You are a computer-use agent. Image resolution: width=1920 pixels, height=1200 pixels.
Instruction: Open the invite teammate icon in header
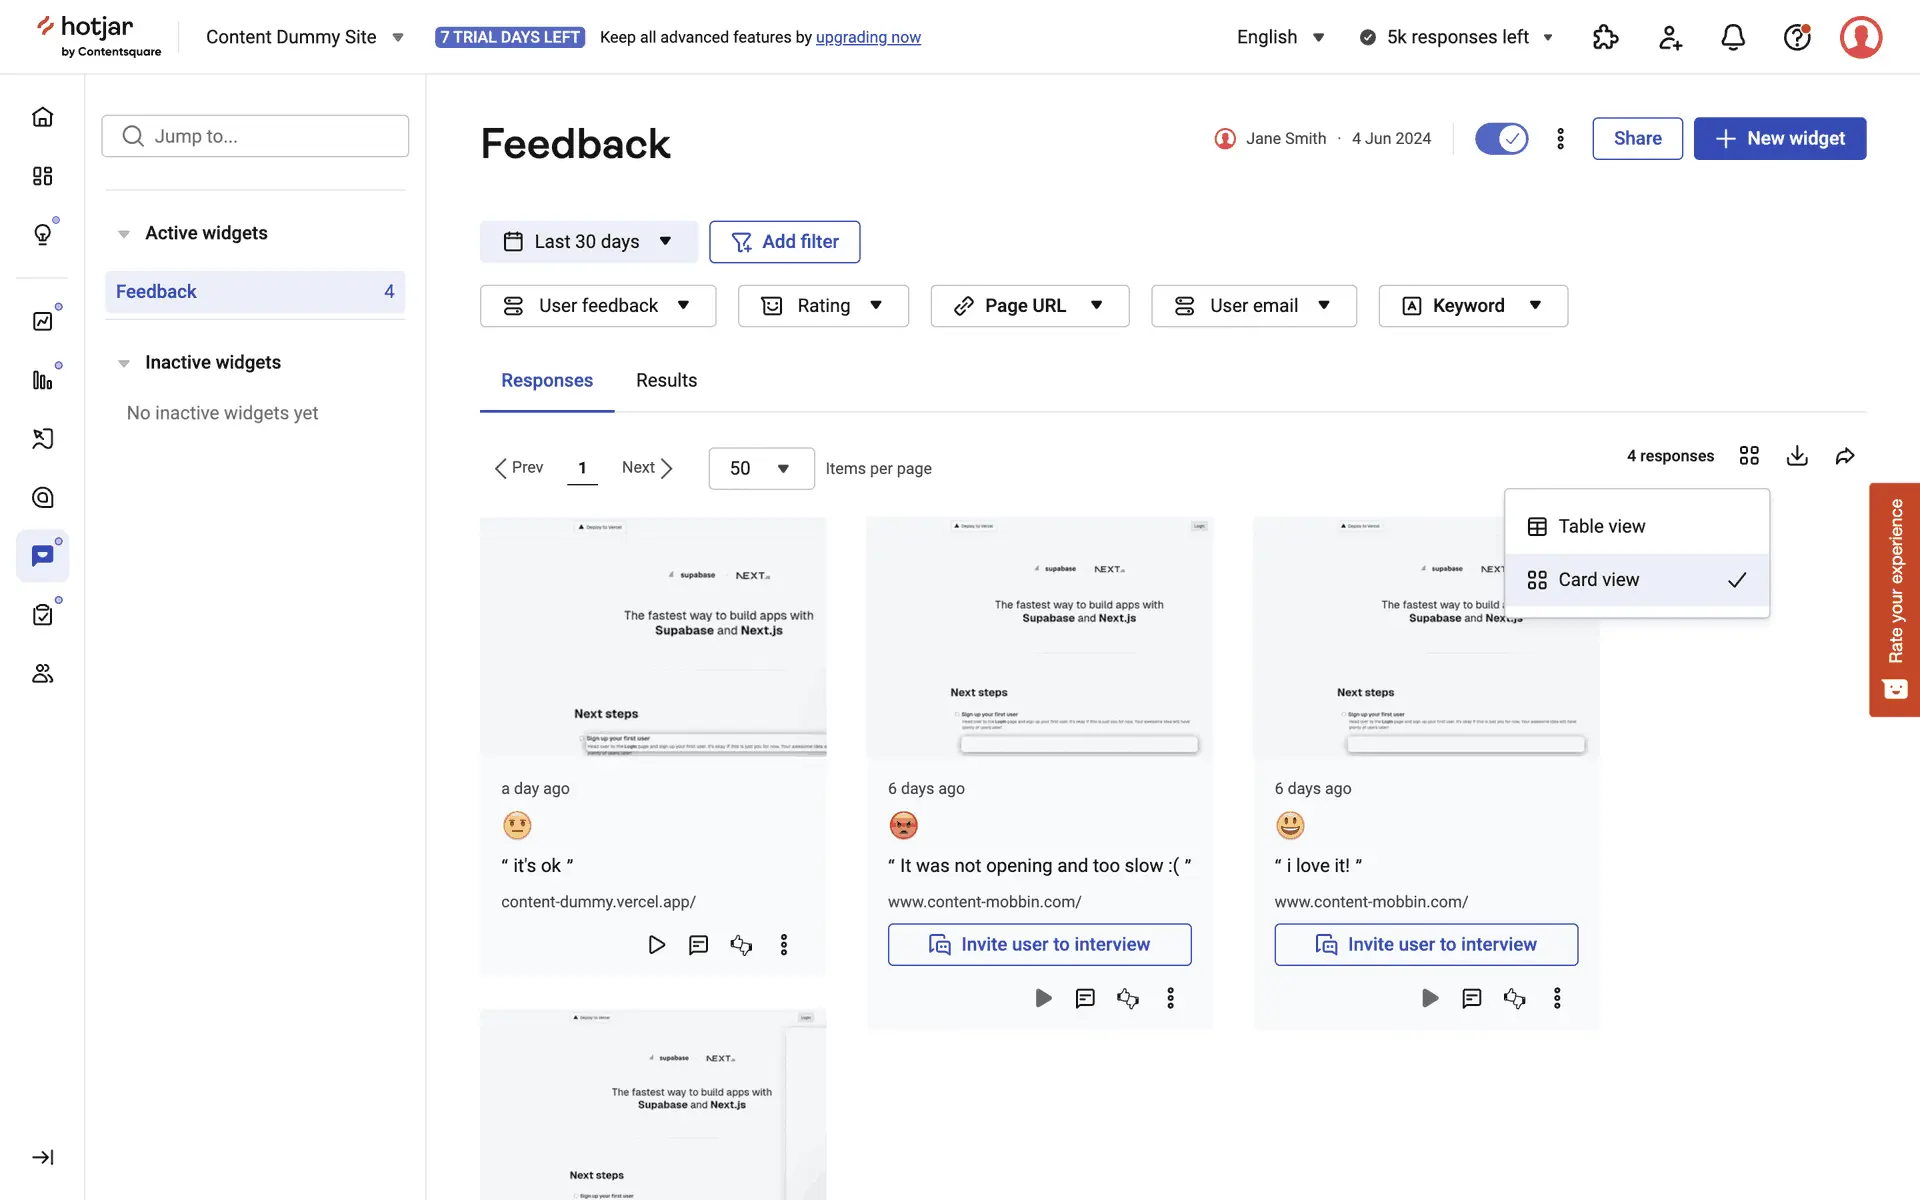click(x=1670, y=37)
